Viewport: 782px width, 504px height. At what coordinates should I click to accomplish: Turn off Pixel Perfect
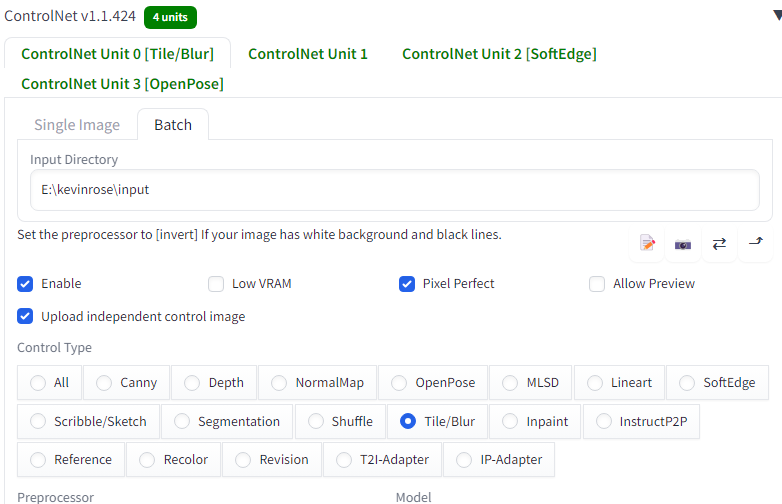coord(407,284)
